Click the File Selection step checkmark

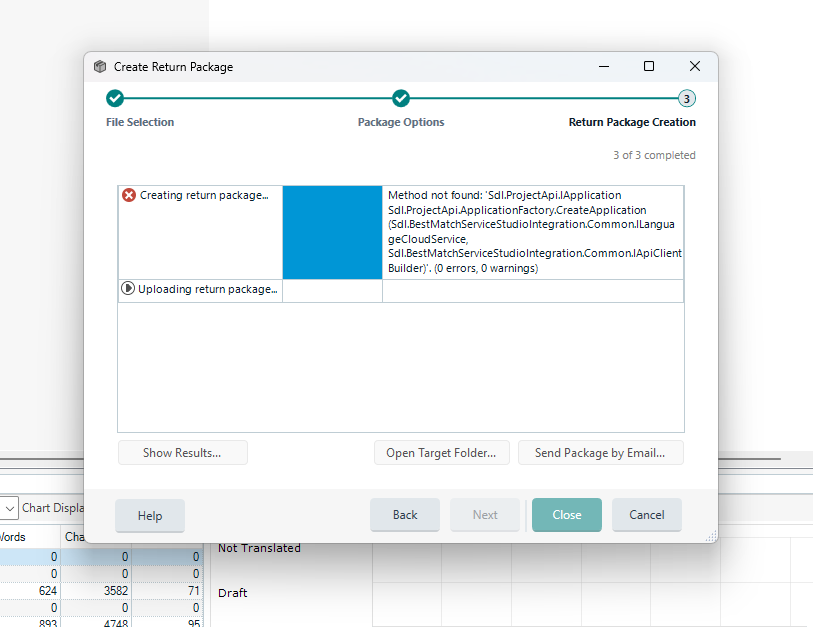115,98
